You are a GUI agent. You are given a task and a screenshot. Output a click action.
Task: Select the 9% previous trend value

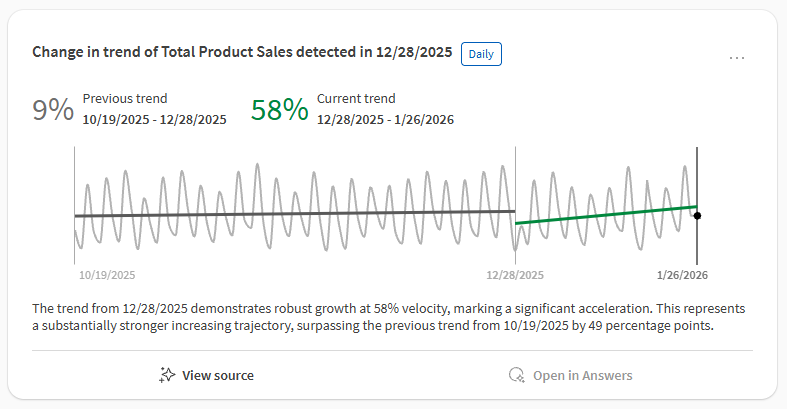tap(53, 109)
